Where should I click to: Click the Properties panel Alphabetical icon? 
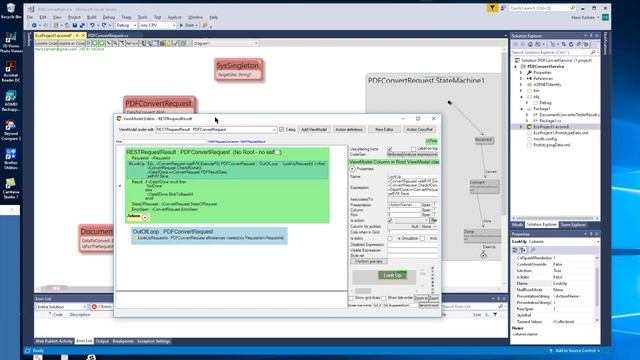(x=523, y=250)
